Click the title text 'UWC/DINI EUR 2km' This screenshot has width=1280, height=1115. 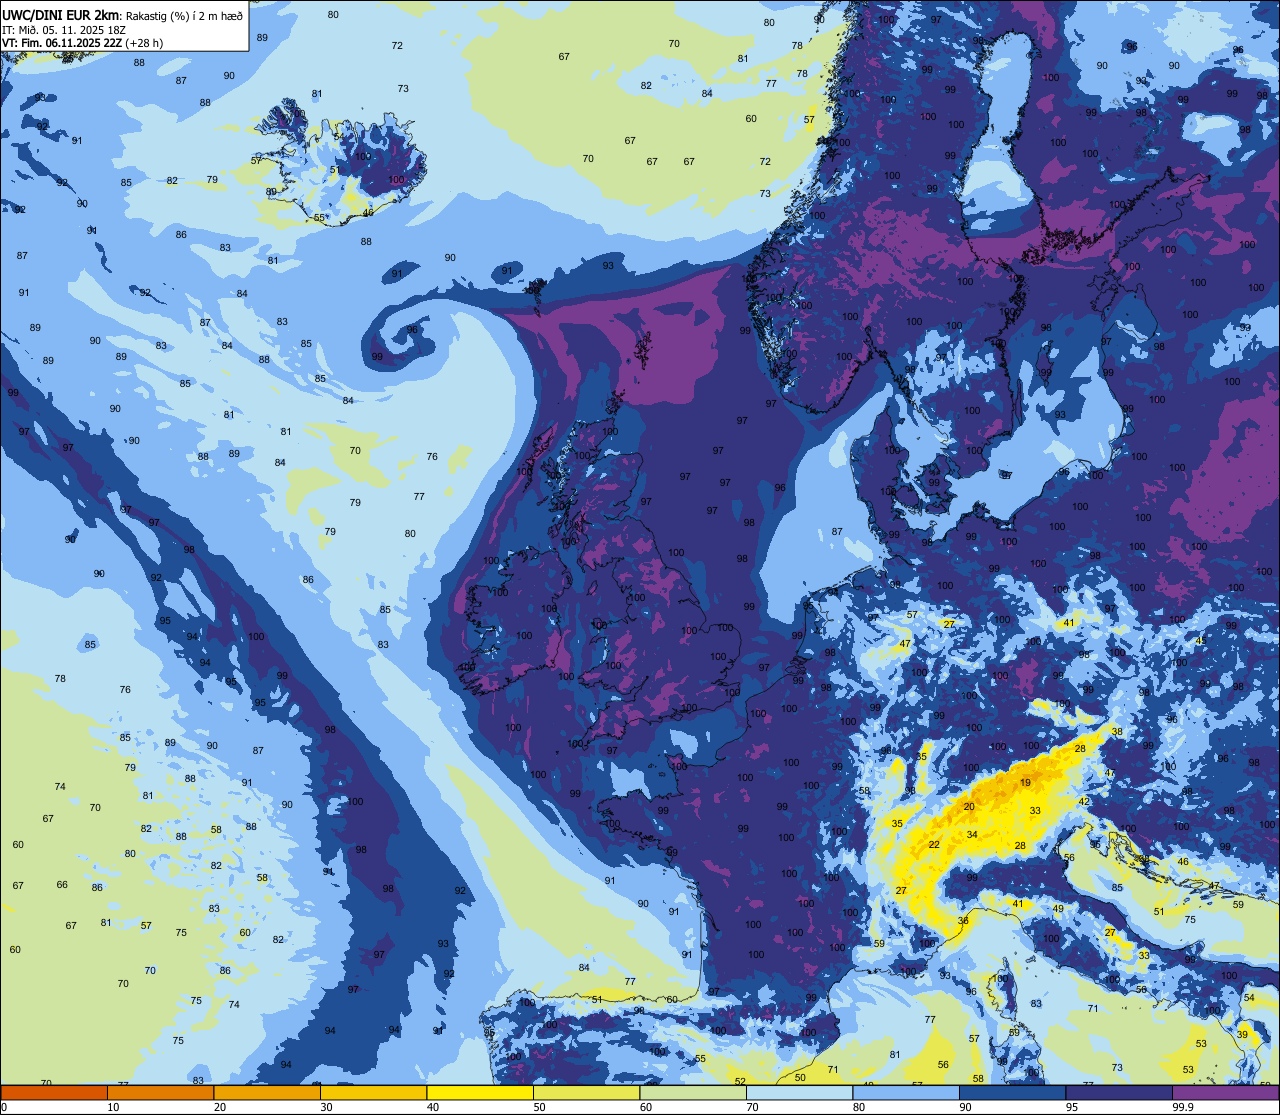click(61, 15)
